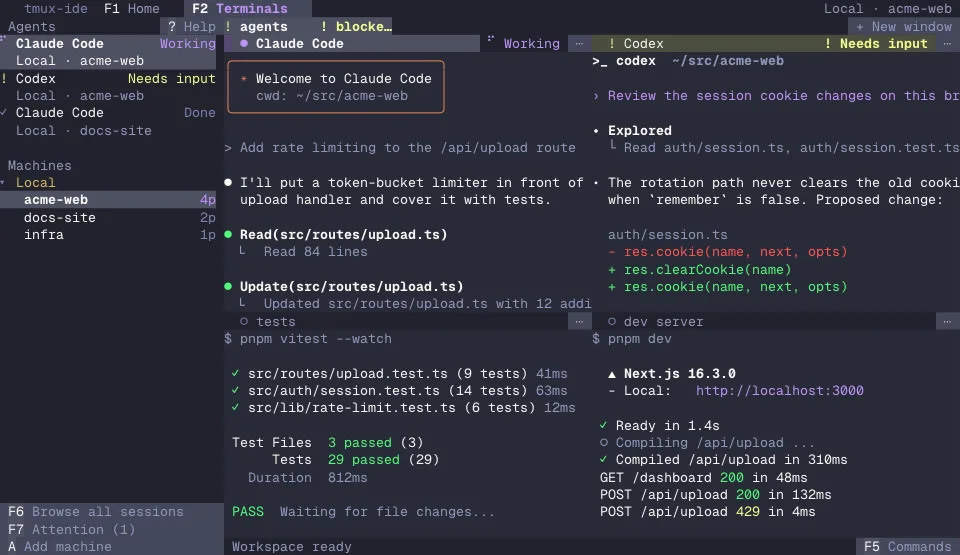
Task: Click the Needs input status on Codex pane
Action: pos(876,43)
